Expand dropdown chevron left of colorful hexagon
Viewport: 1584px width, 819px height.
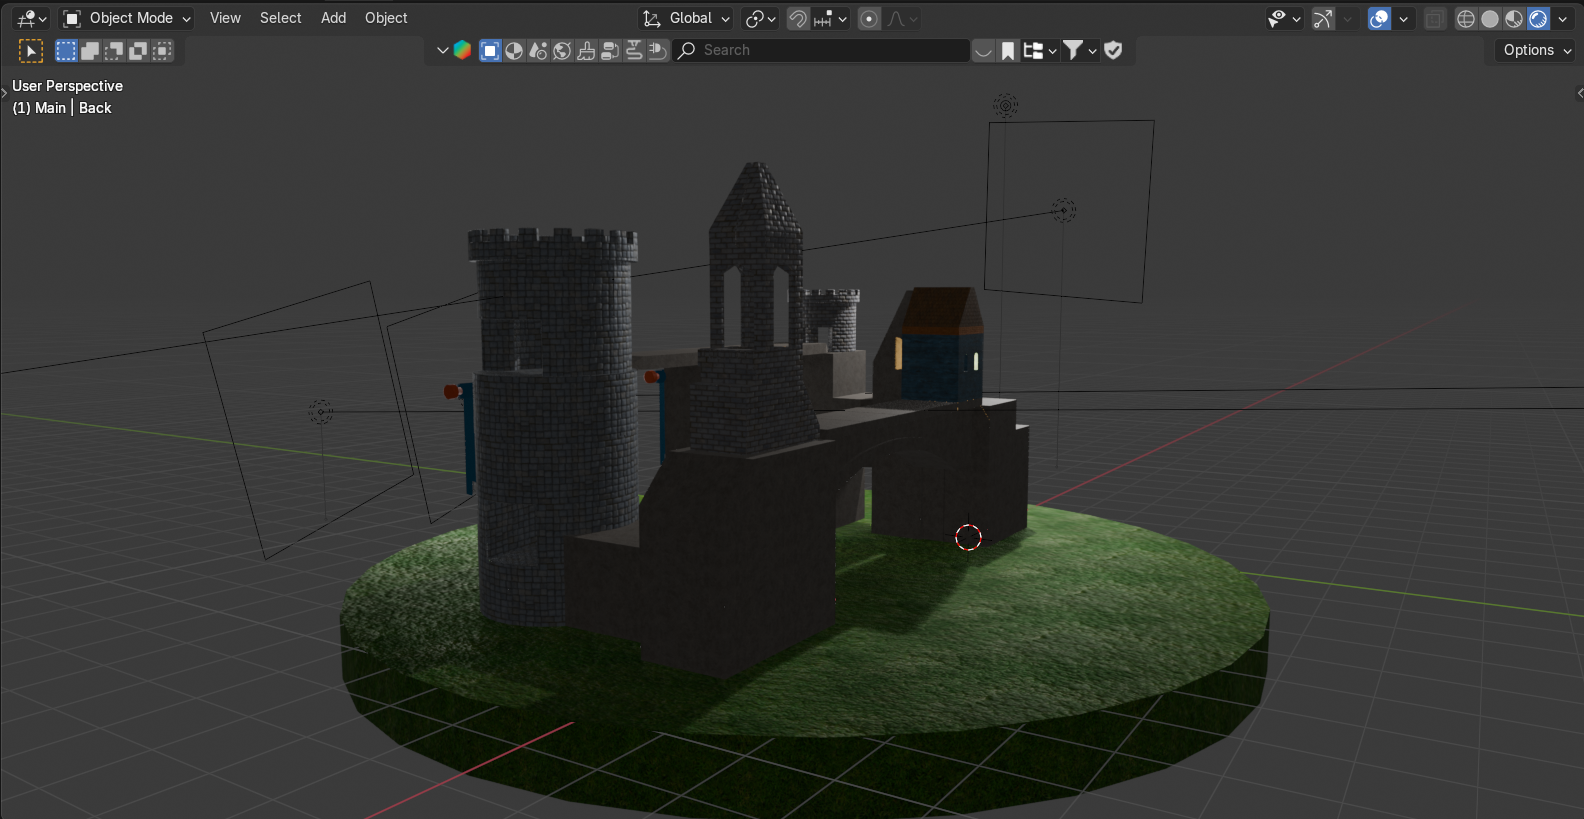click(443, 50)
